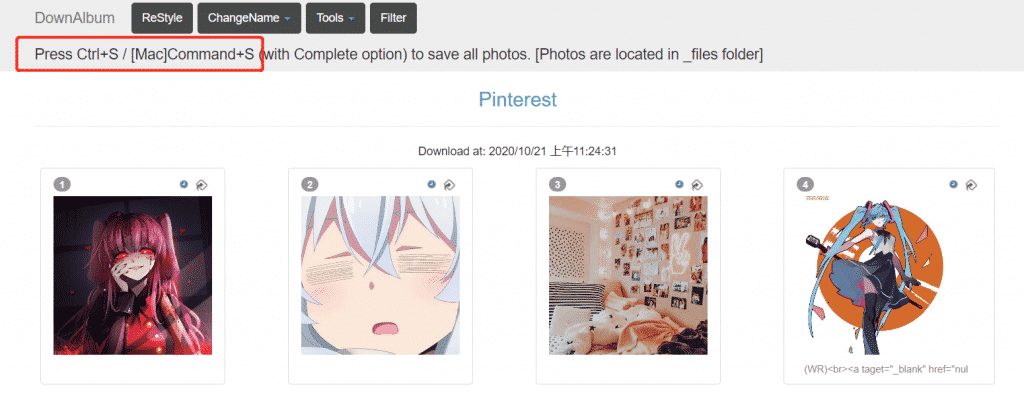Image resolution: width=1024 pixels, height=395 pixels.
Task: Click the blue clock icon on photo 4
Action: [x=953, y=185]
